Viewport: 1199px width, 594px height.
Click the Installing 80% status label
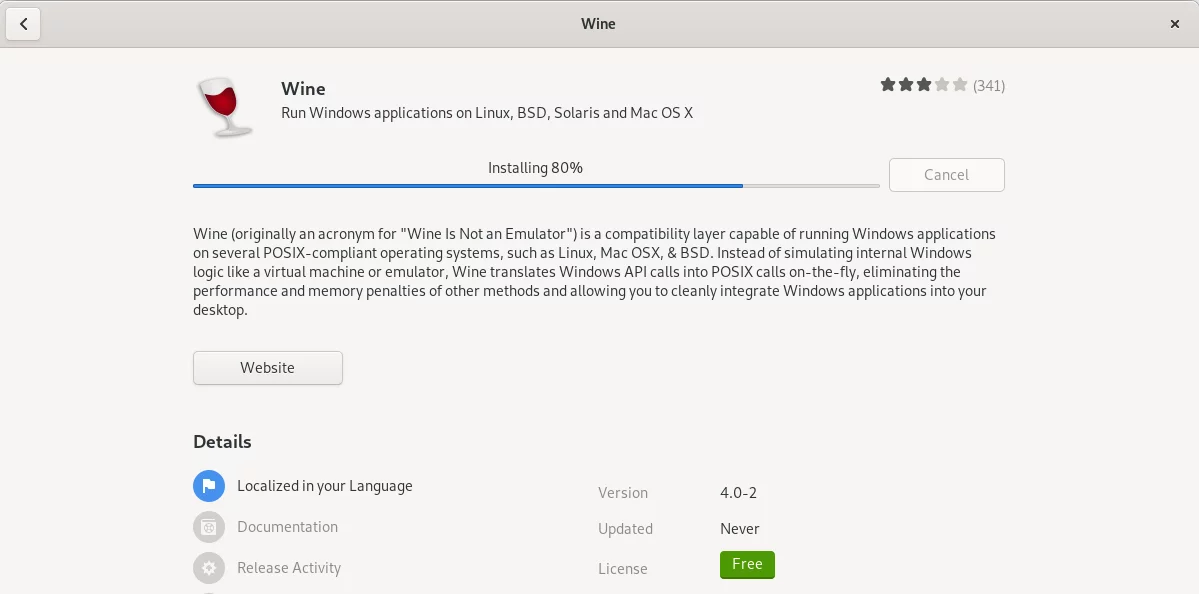click(535, 167)
